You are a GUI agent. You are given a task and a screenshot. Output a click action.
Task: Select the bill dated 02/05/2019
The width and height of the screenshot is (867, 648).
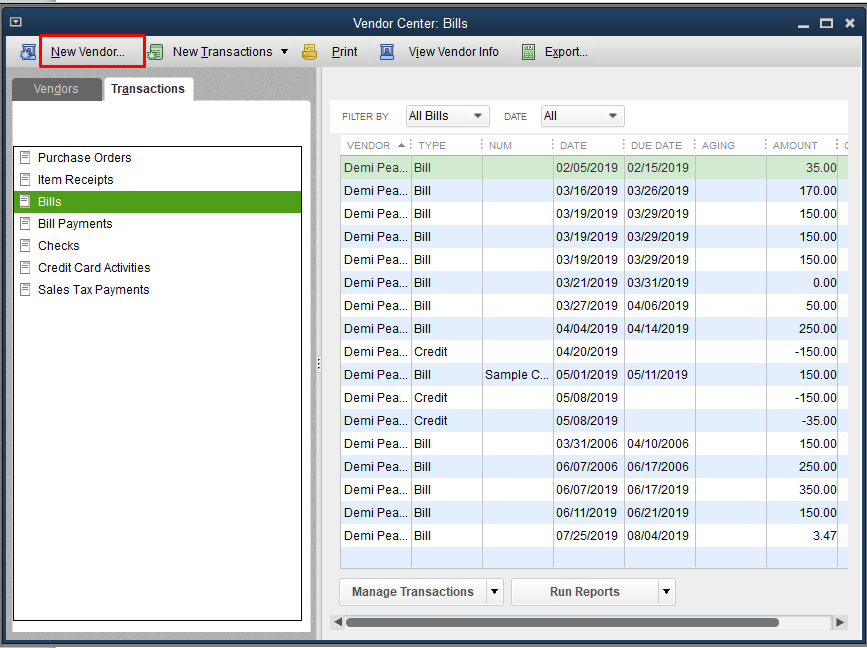(x=594, y=168)
